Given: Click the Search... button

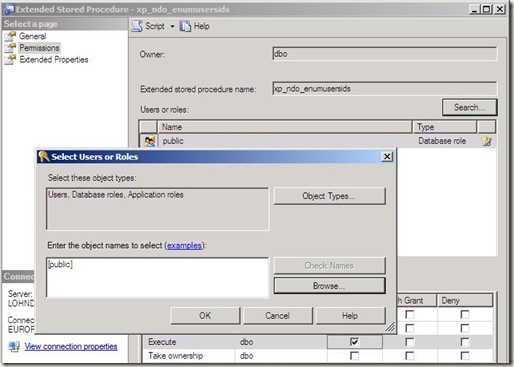Looking at the screenshot, I should tap(469, 107).
